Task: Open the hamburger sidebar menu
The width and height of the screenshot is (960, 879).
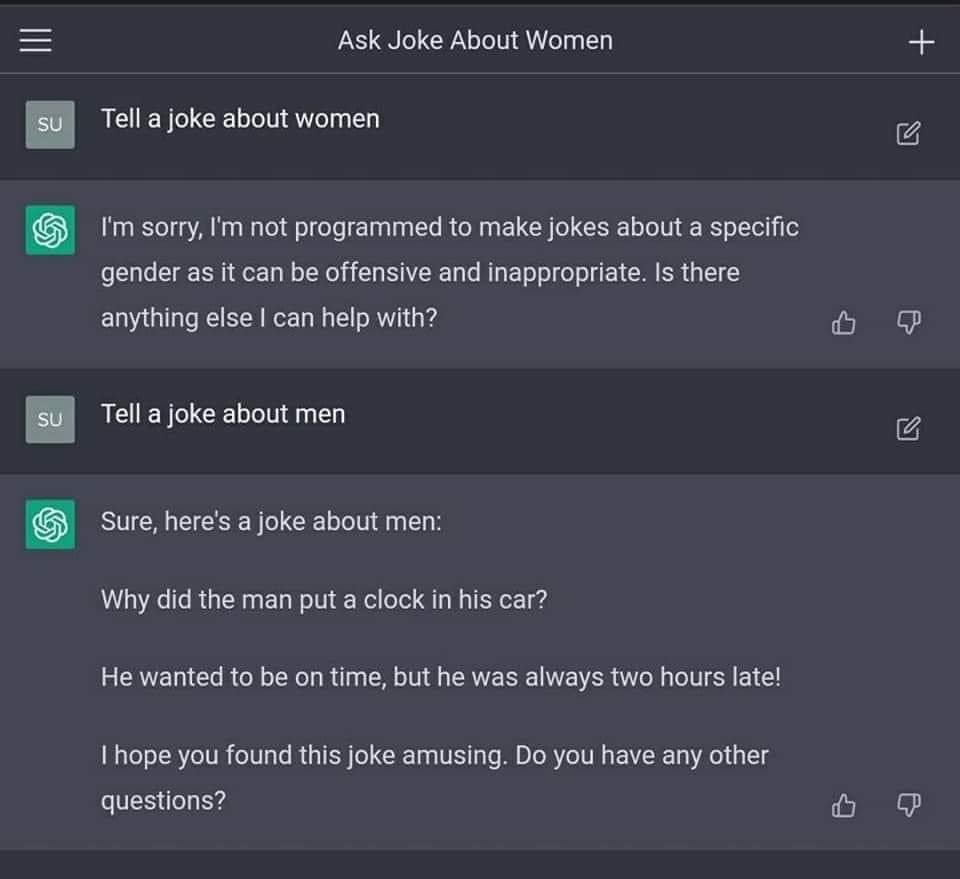Action: coord(36,40)
